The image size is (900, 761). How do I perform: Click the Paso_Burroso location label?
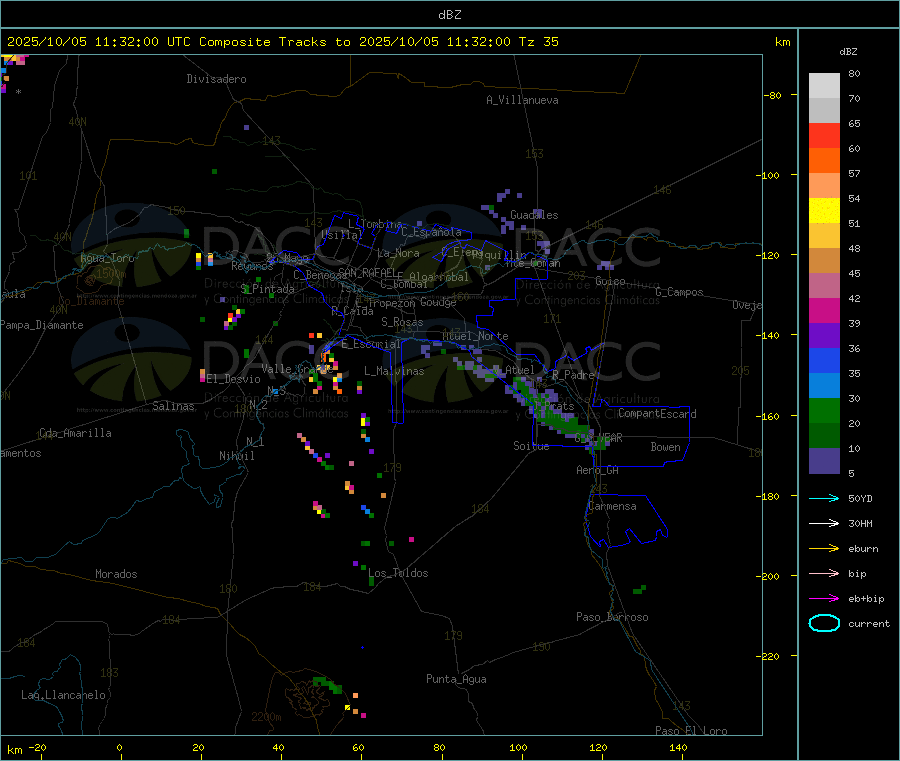(612, 617)
